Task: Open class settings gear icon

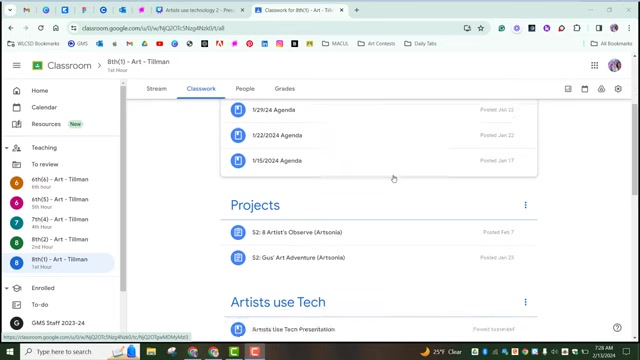Action: [618, 89]
